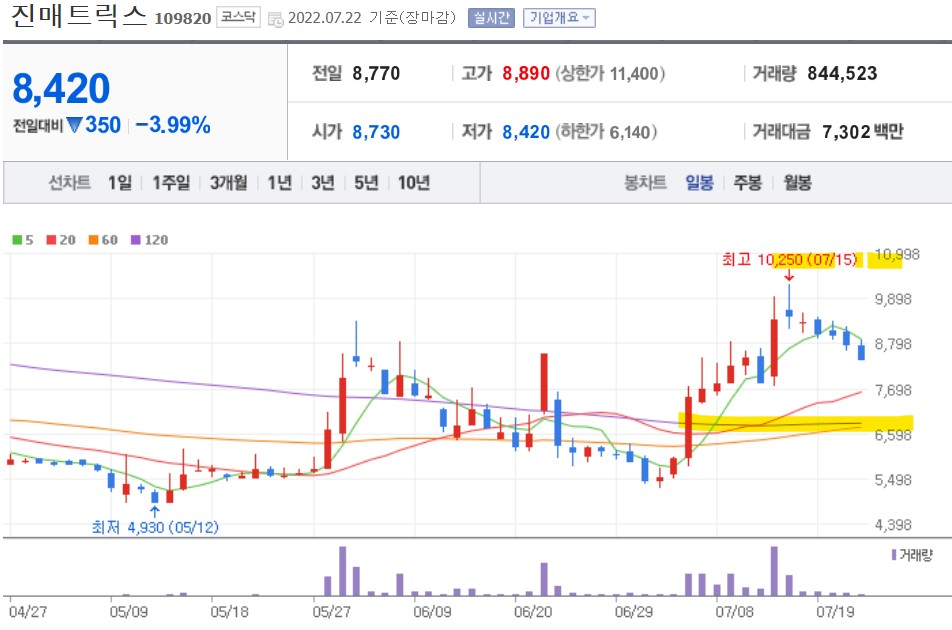This screenshot has height=630, width=952.
Task: Click the calendar icon before 2022.07.22
Action: [276, 19]
